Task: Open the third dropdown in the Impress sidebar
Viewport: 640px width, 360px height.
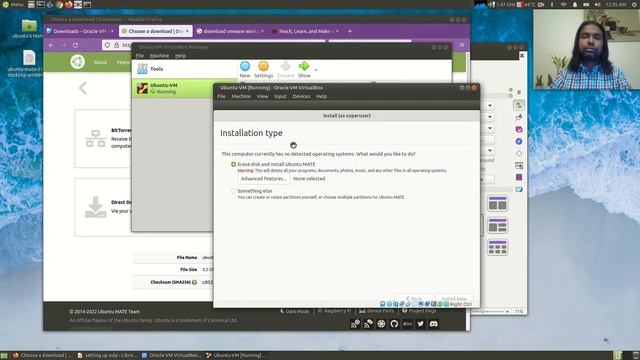Action: (490, 129)
